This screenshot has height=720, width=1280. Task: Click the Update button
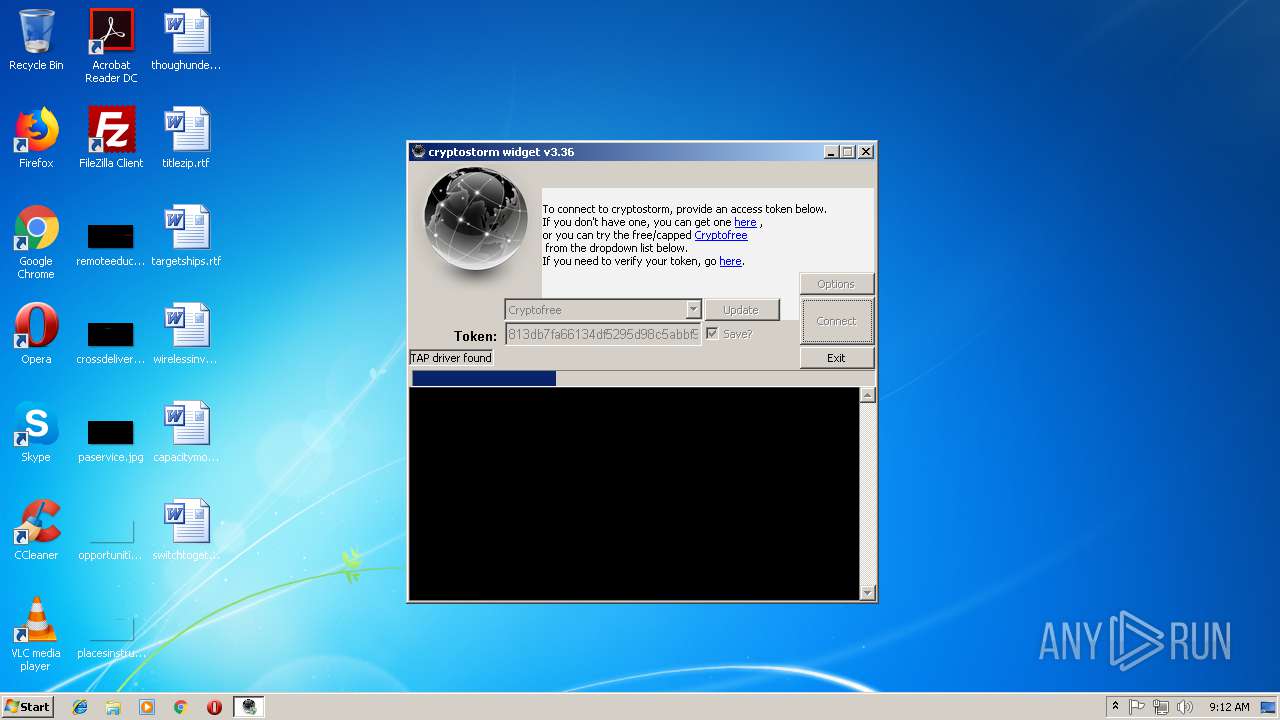click(x=741, y=310)
